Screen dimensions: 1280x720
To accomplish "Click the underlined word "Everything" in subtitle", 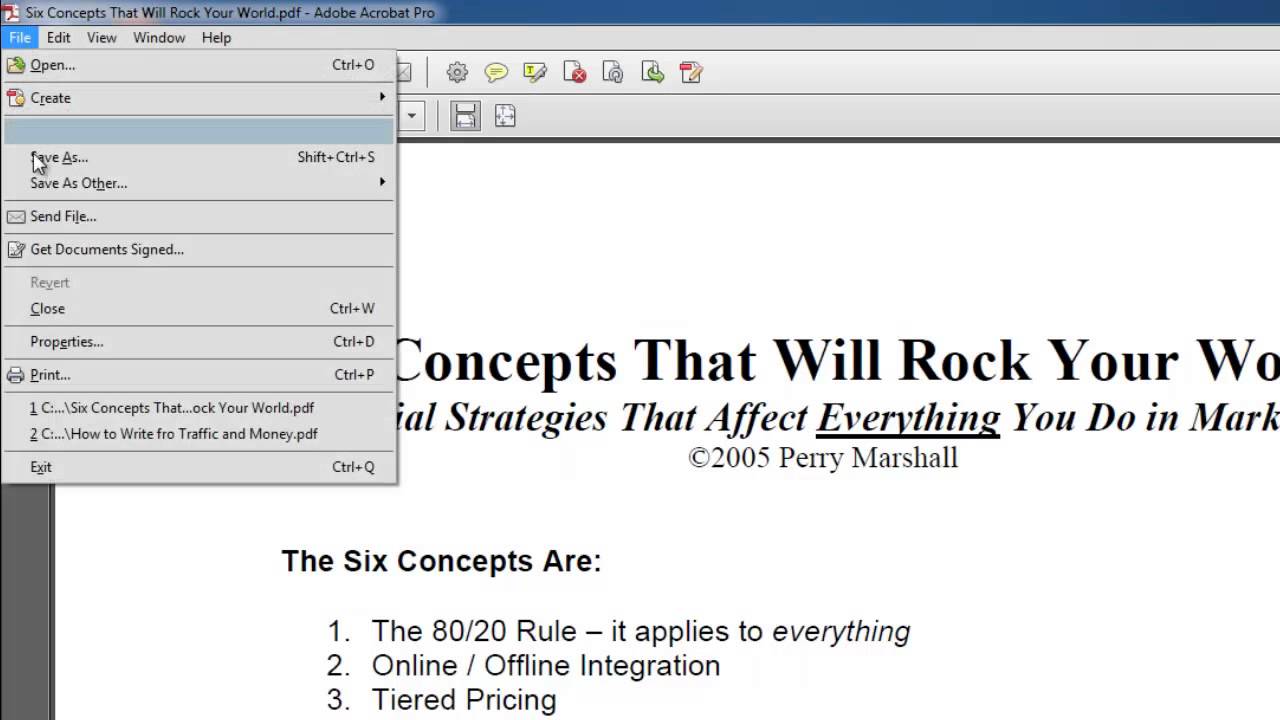I will [908, 417].
